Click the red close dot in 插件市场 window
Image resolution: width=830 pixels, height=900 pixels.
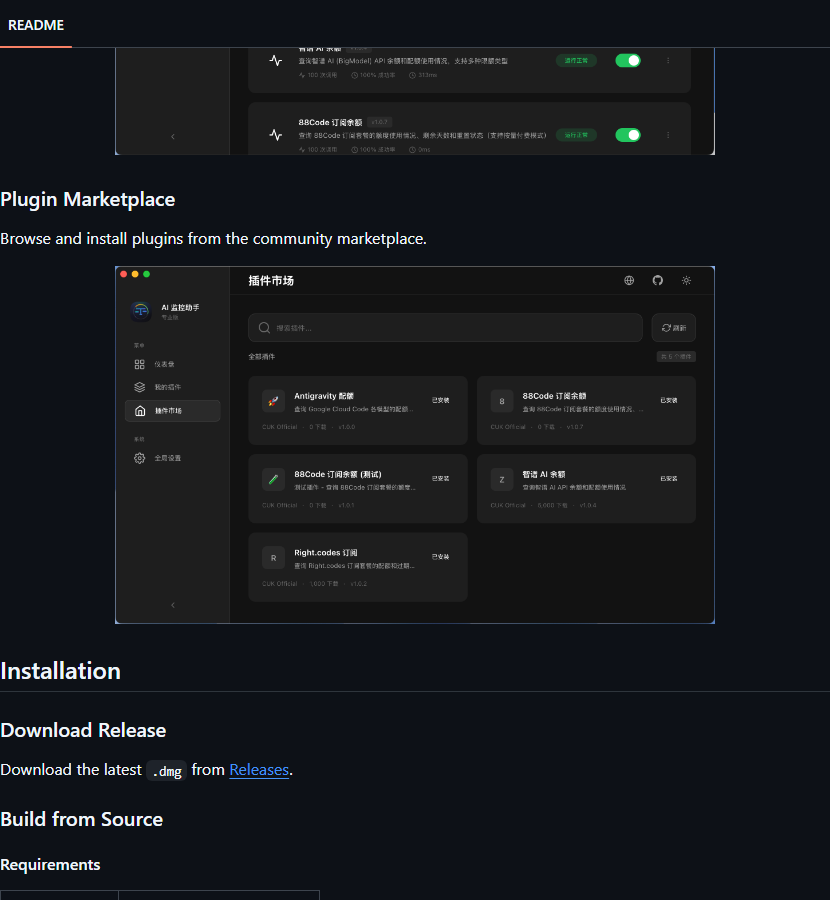coord(123,274)
